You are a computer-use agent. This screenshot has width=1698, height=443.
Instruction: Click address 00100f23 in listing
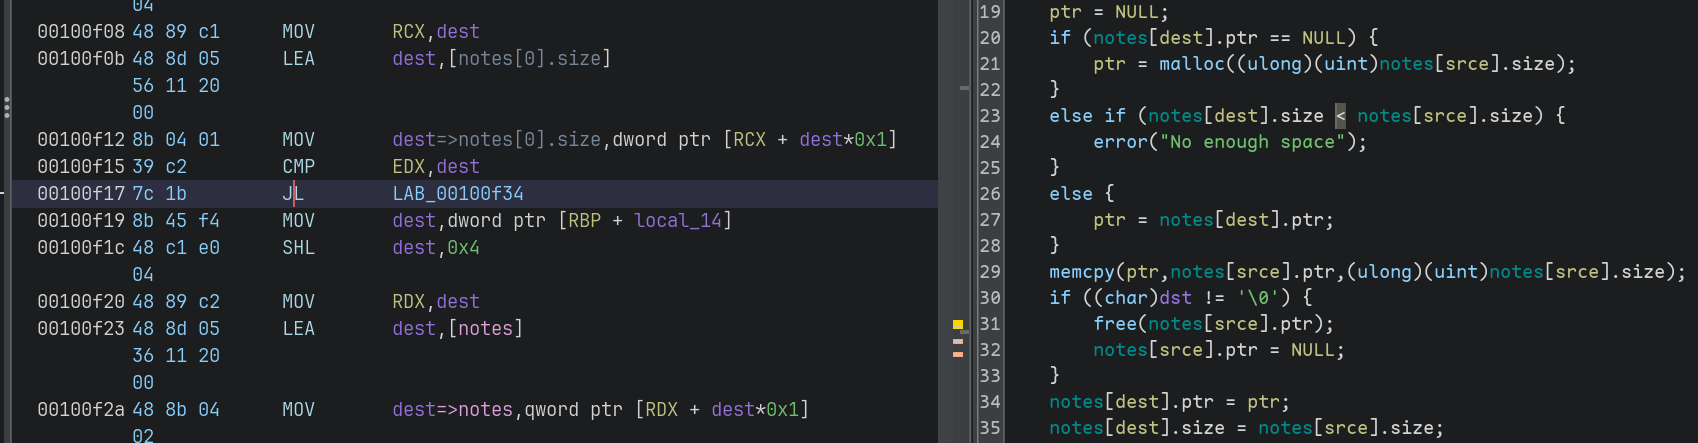[81, 329]
